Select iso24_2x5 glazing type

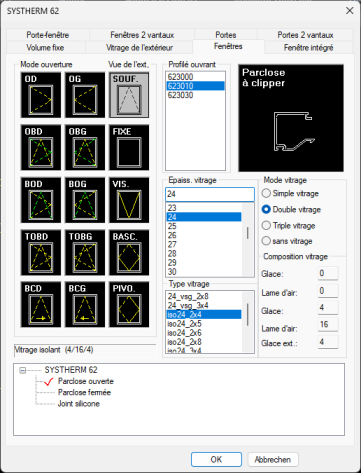(x=204, y=324)
